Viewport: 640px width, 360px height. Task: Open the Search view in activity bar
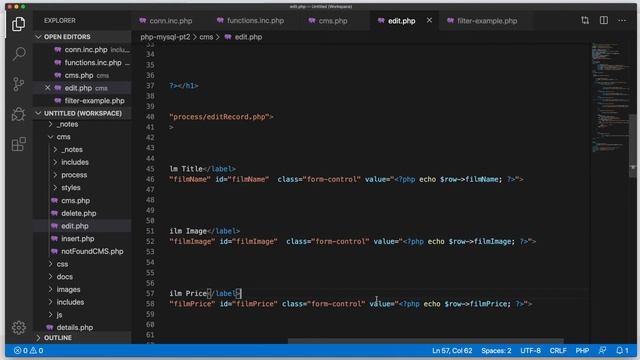click(x=18, y=54)
